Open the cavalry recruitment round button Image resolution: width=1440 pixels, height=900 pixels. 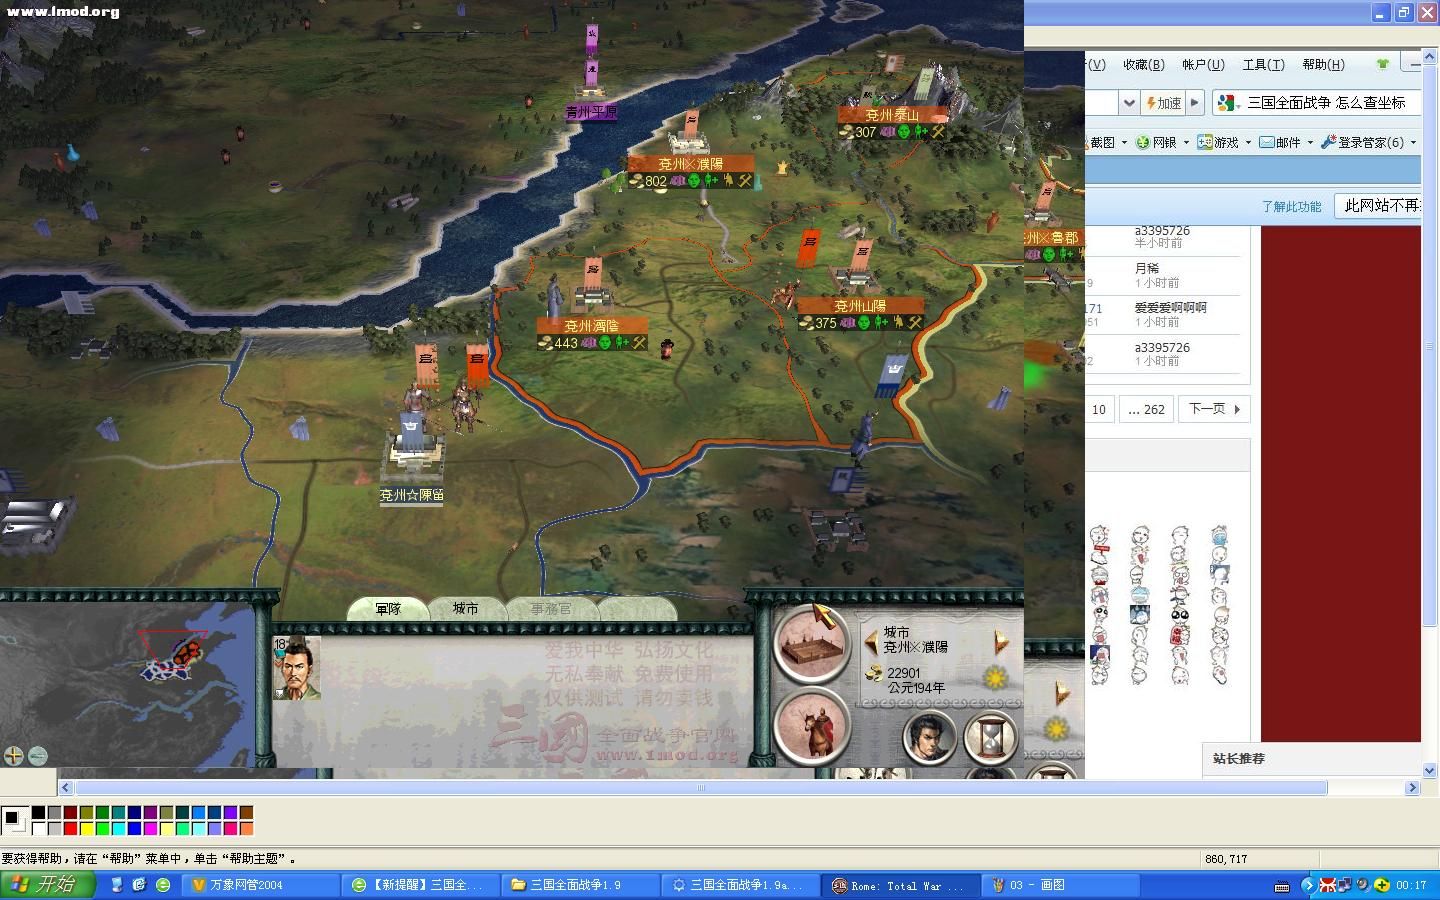click(811, 725)
